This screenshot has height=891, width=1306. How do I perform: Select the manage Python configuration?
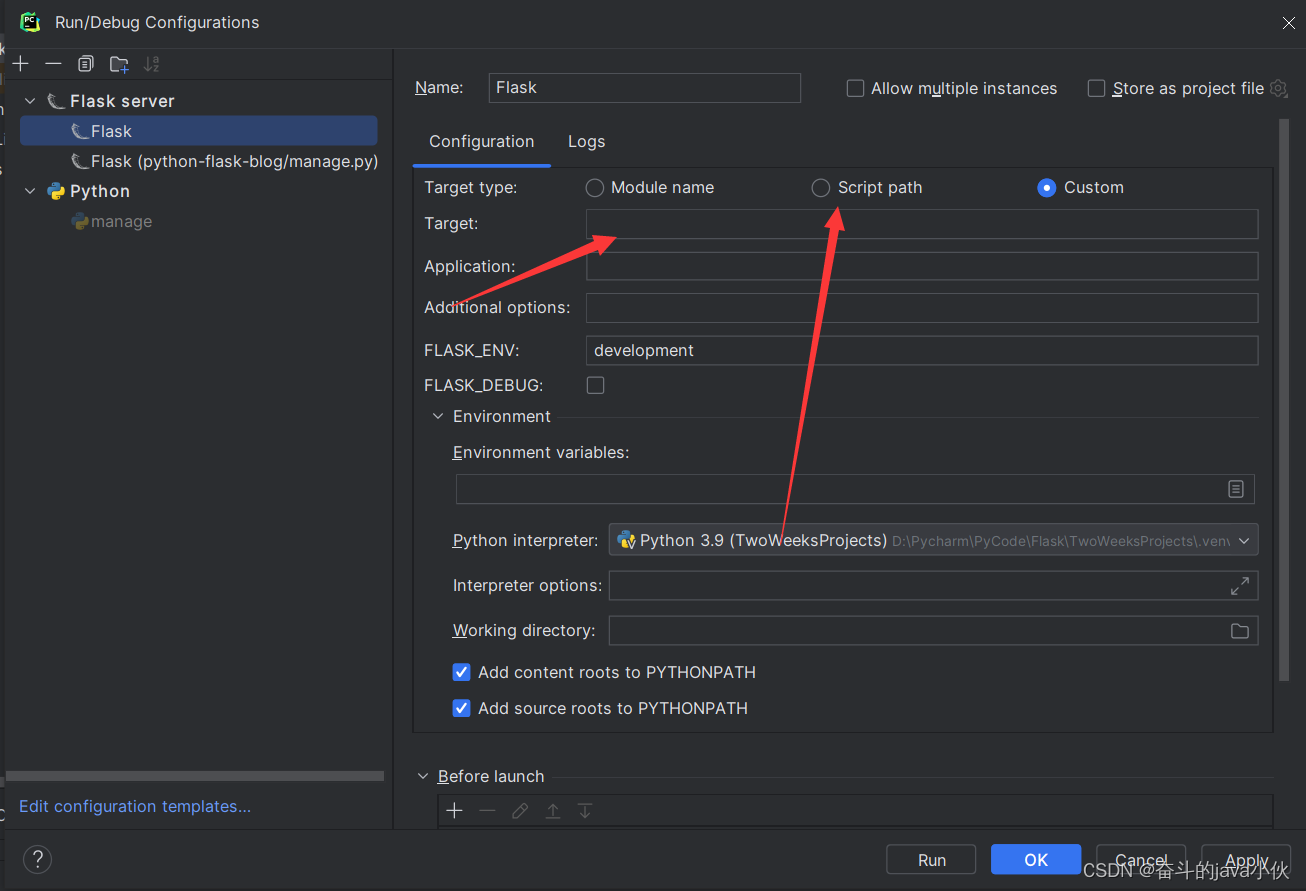112,222
